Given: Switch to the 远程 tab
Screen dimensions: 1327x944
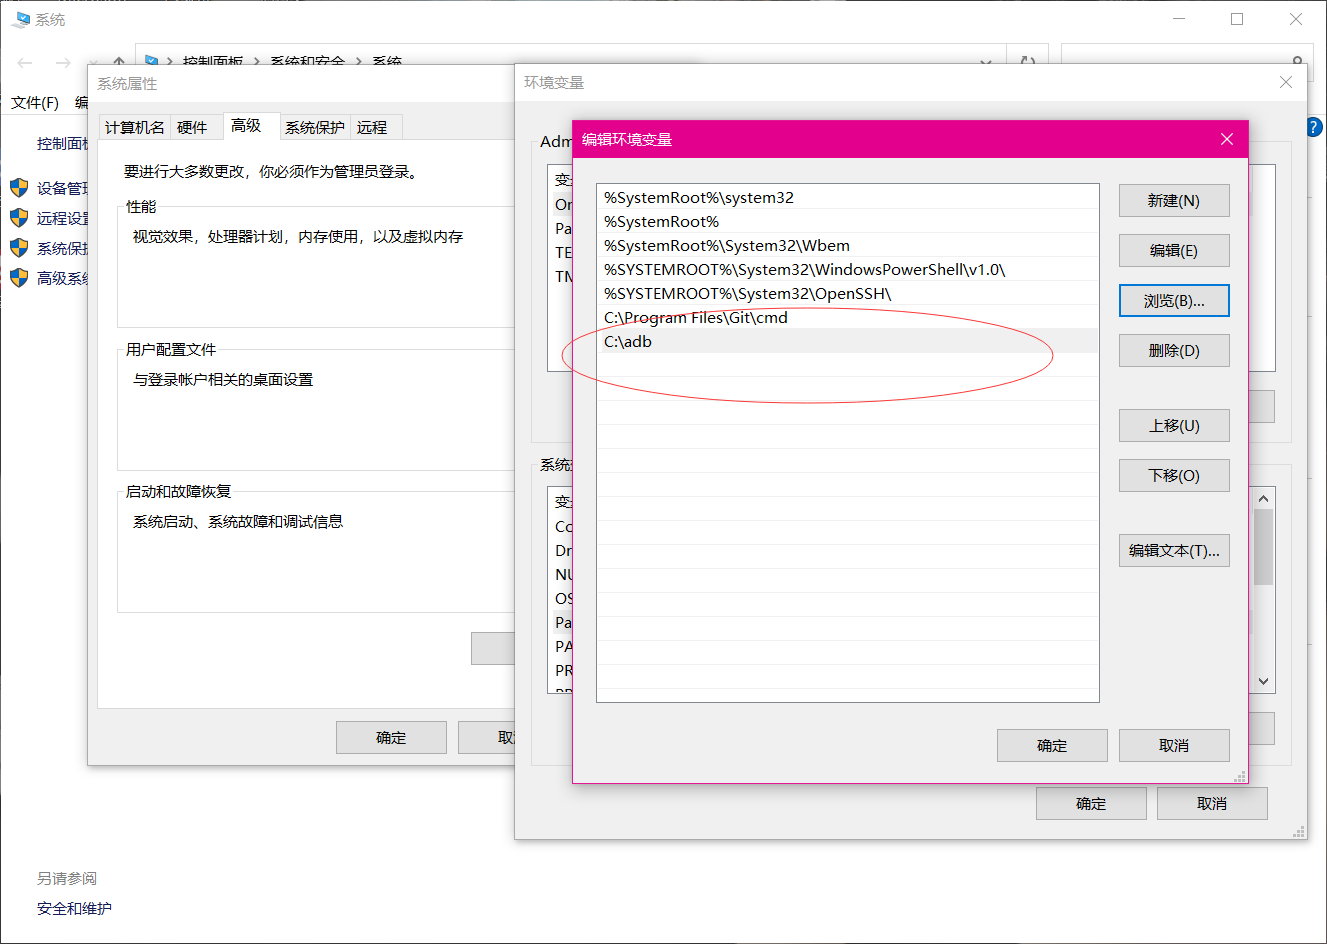Looking at the screenshot, I should click(372, 127).
